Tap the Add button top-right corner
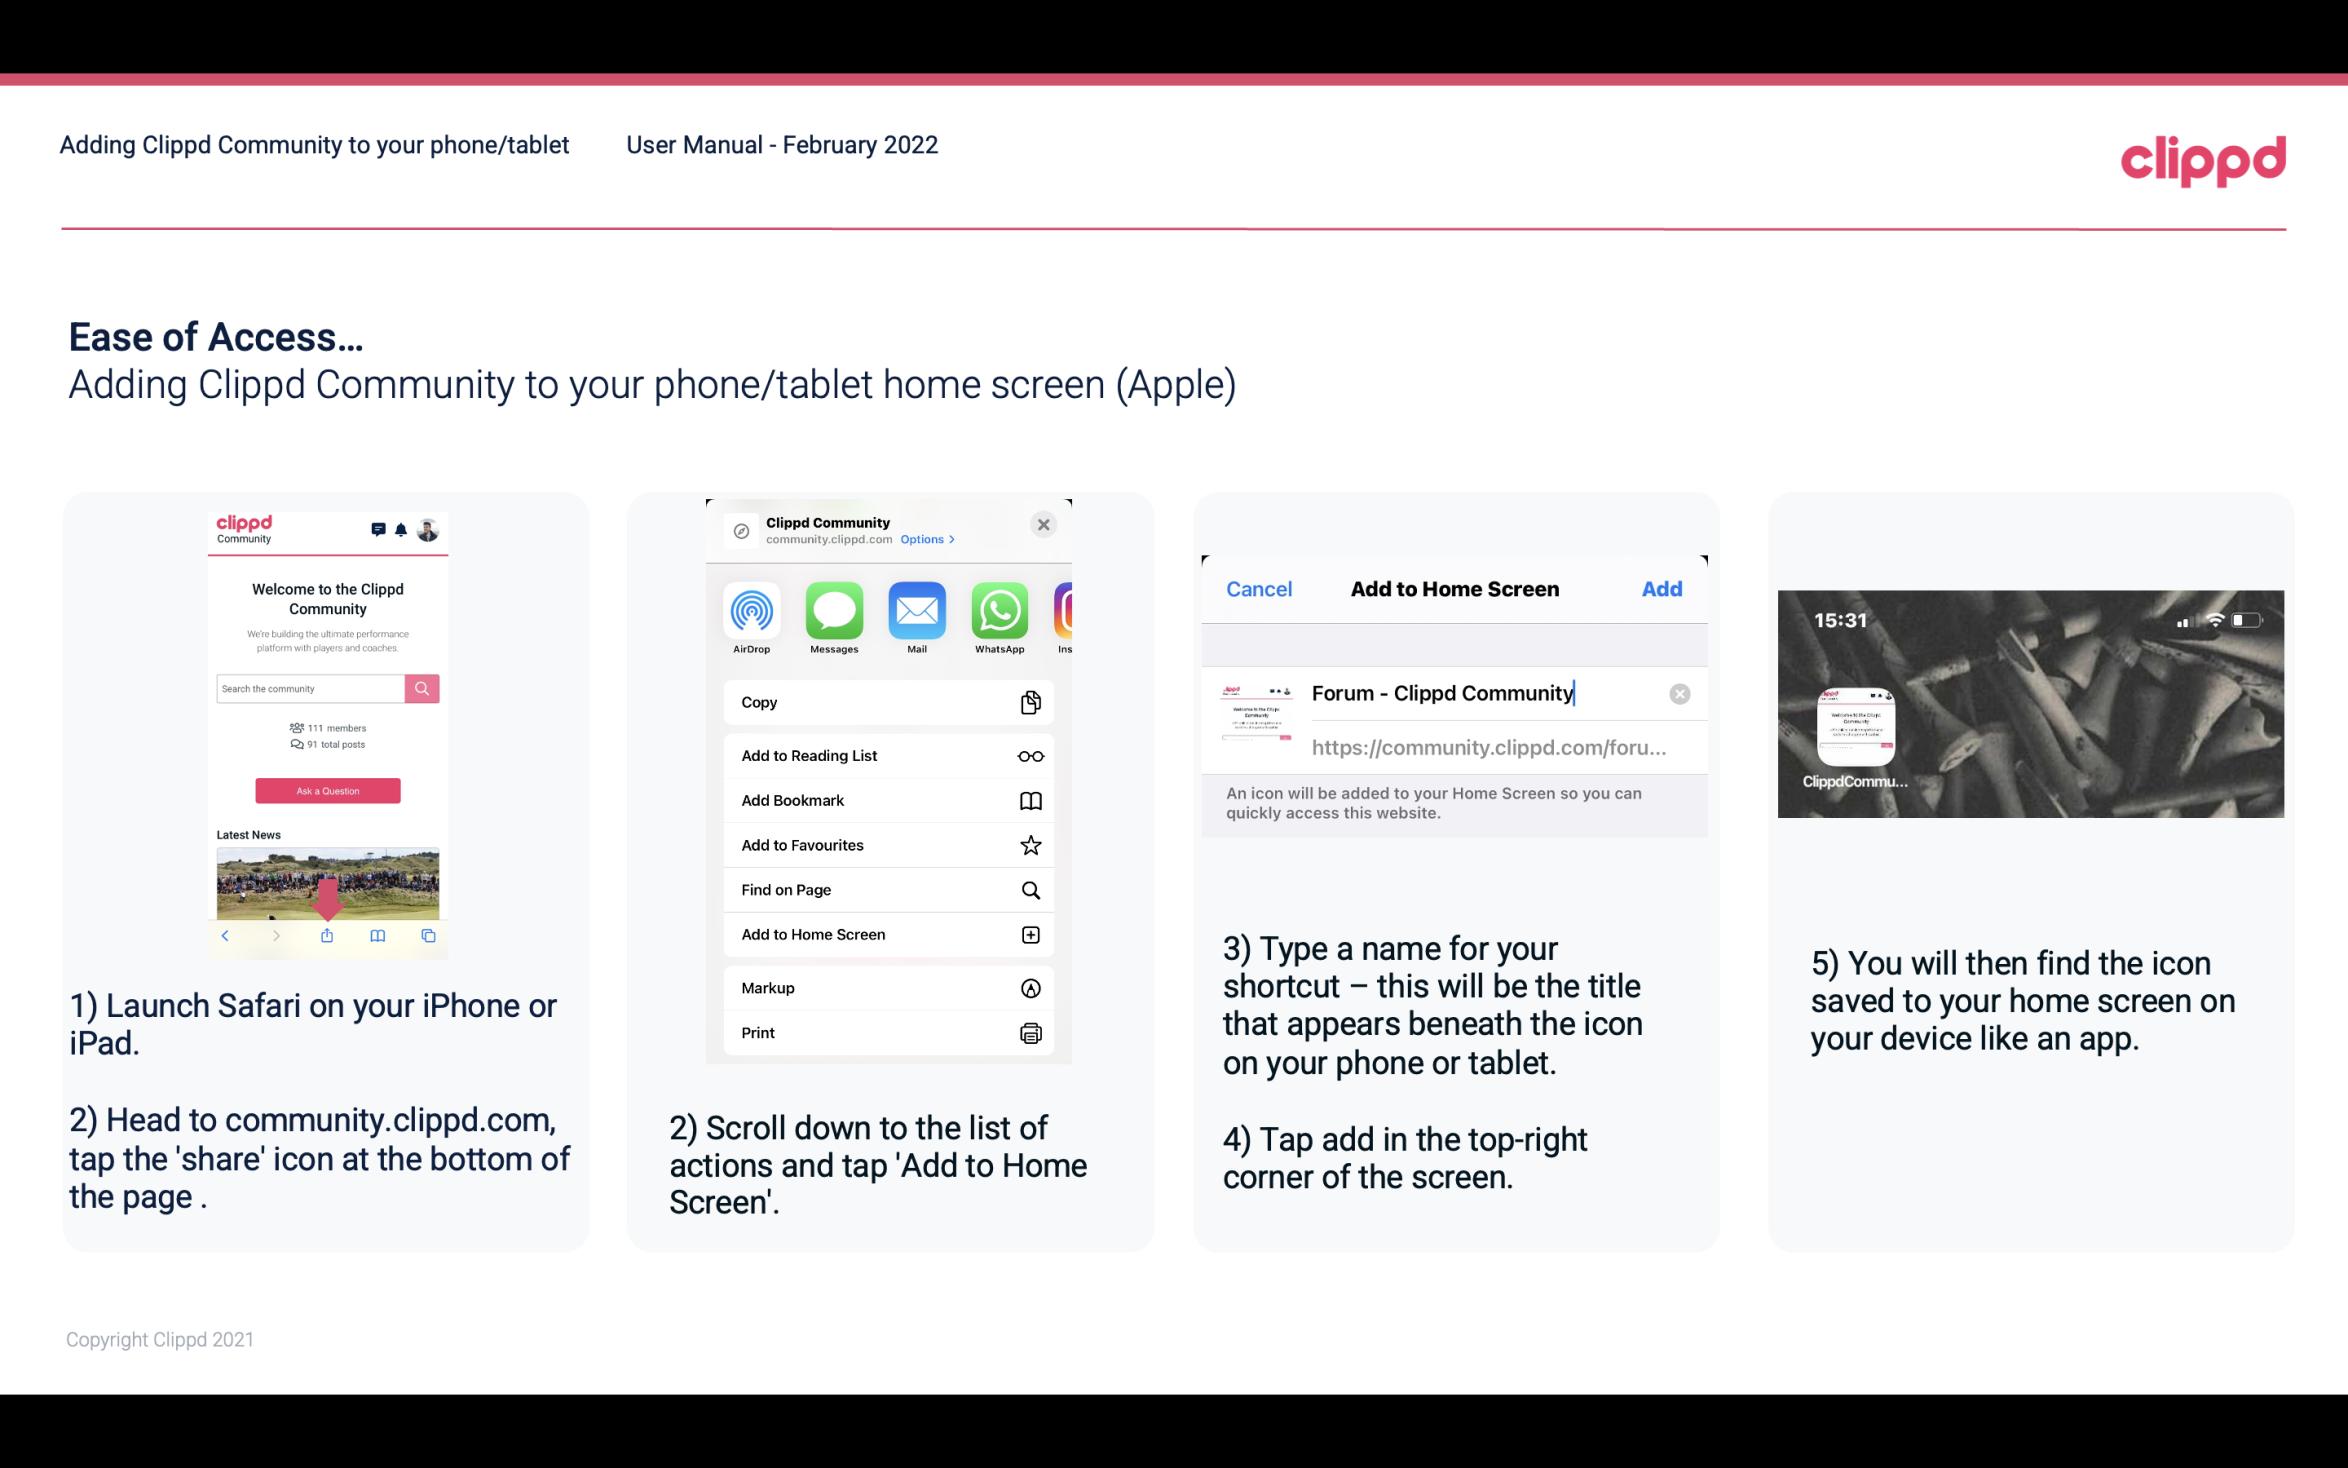The image size is (2348, 1468). pyautogui.click(x=1660, y=589)
